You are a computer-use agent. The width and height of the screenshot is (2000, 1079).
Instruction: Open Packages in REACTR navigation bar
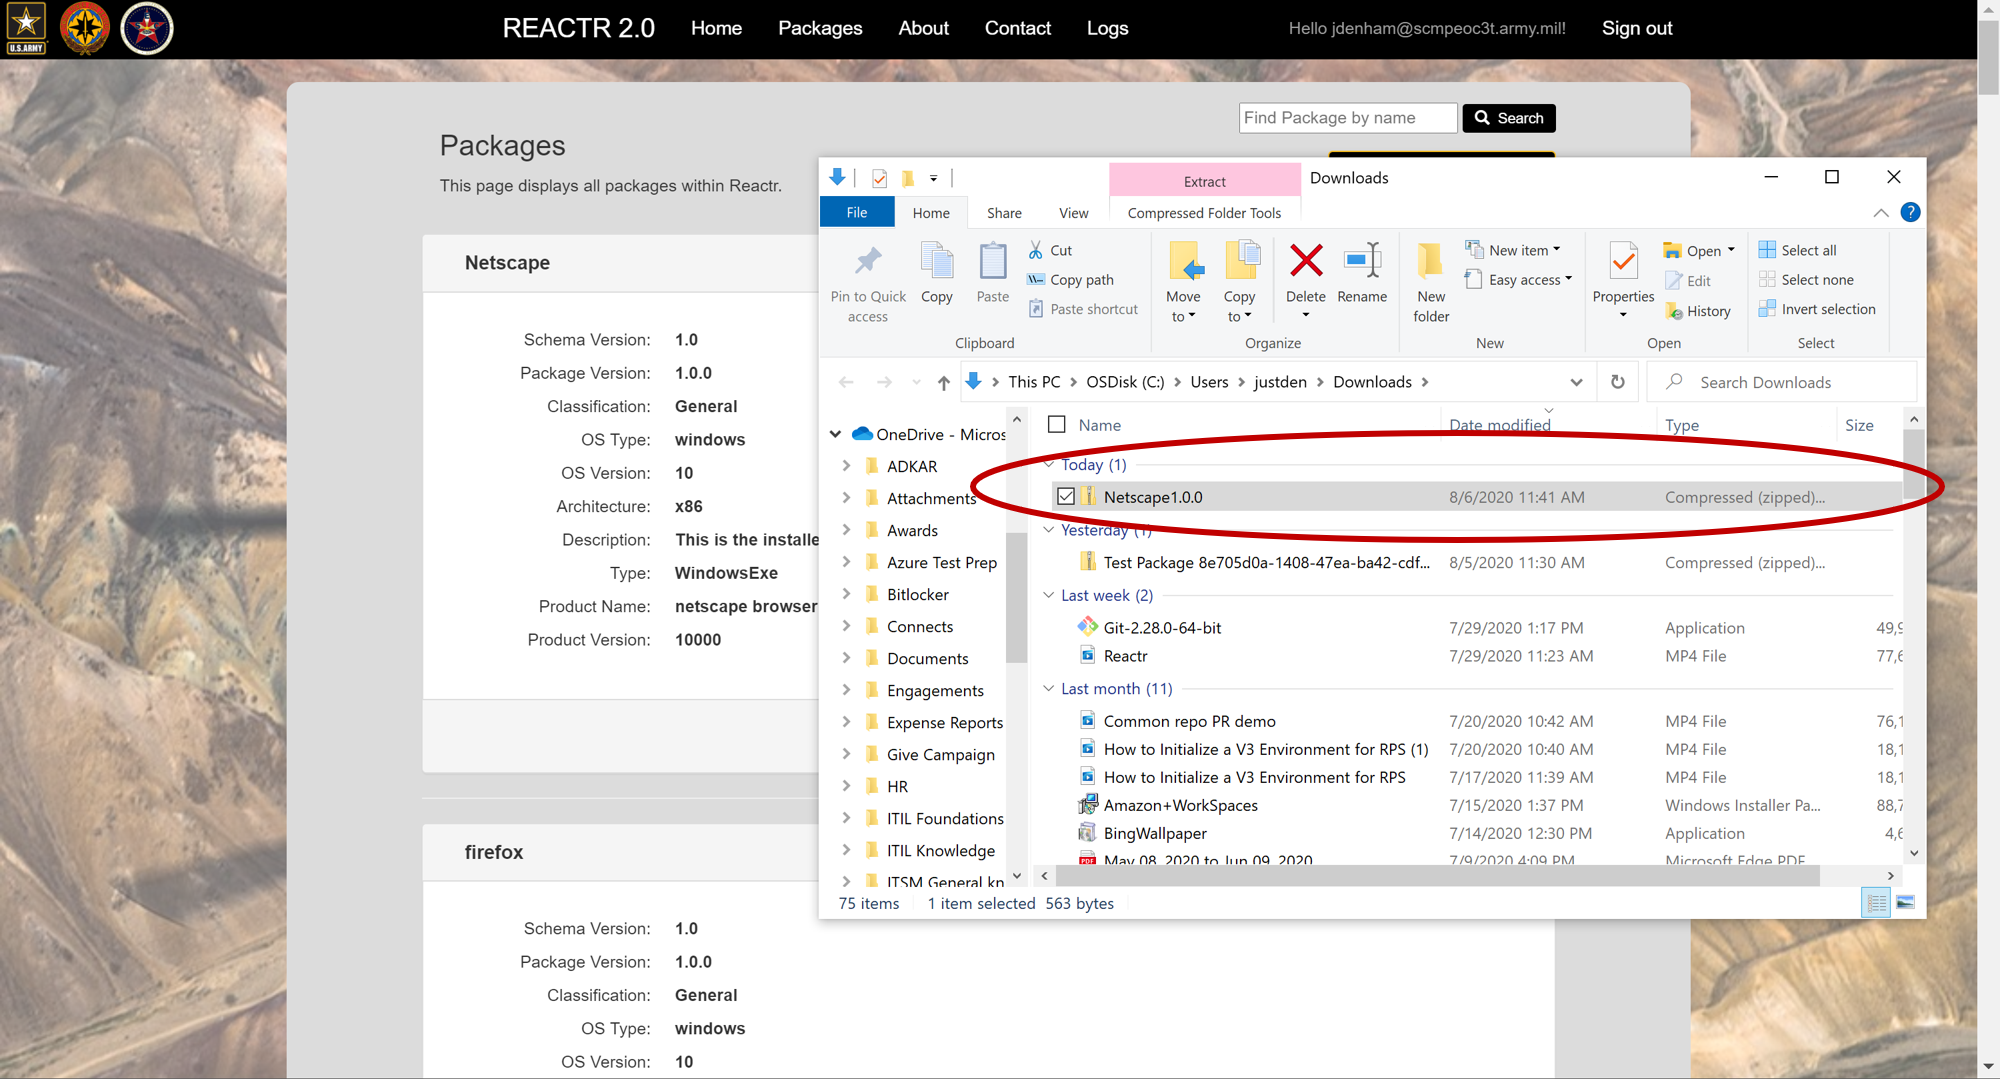pyautogui.click(x=820, y=28)
